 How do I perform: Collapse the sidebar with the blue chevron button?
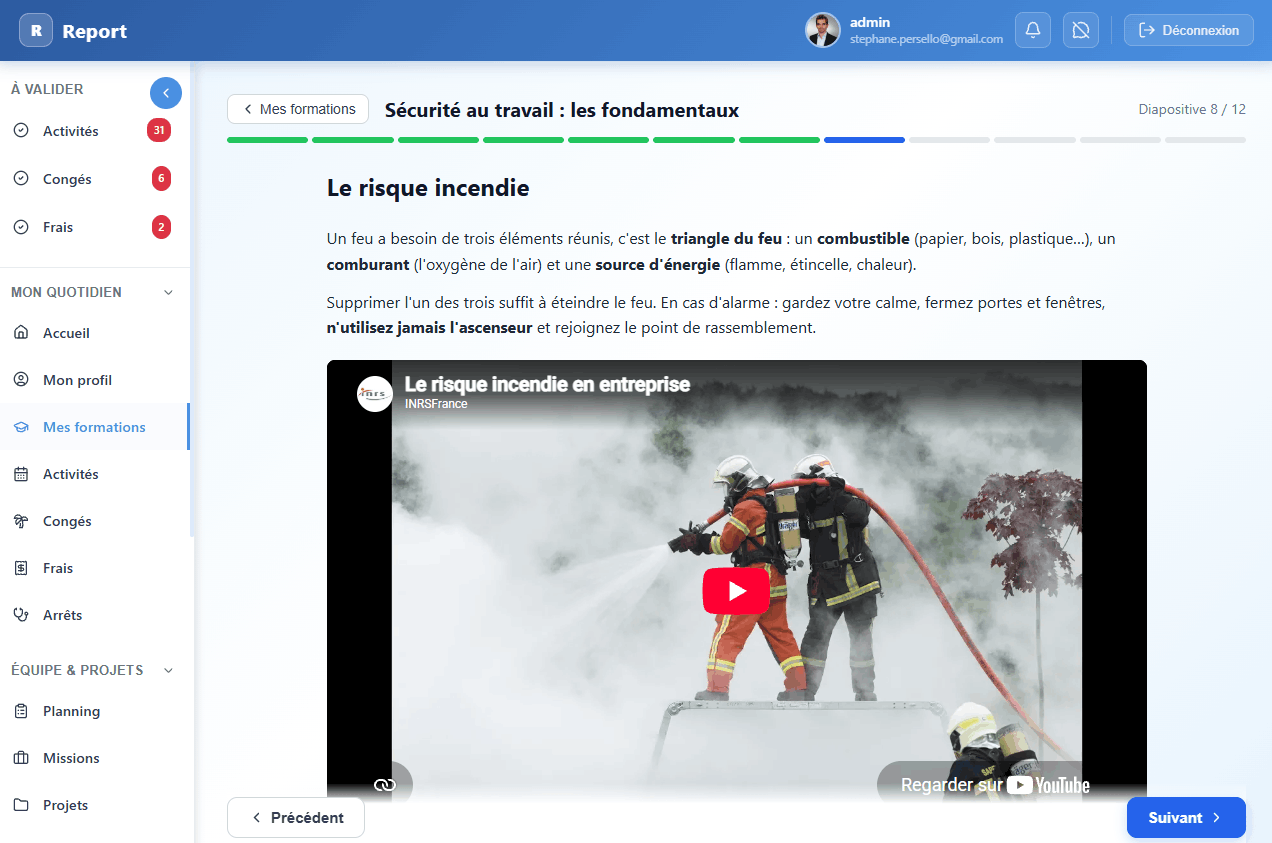pyautogui.click(x=166, y=93)
